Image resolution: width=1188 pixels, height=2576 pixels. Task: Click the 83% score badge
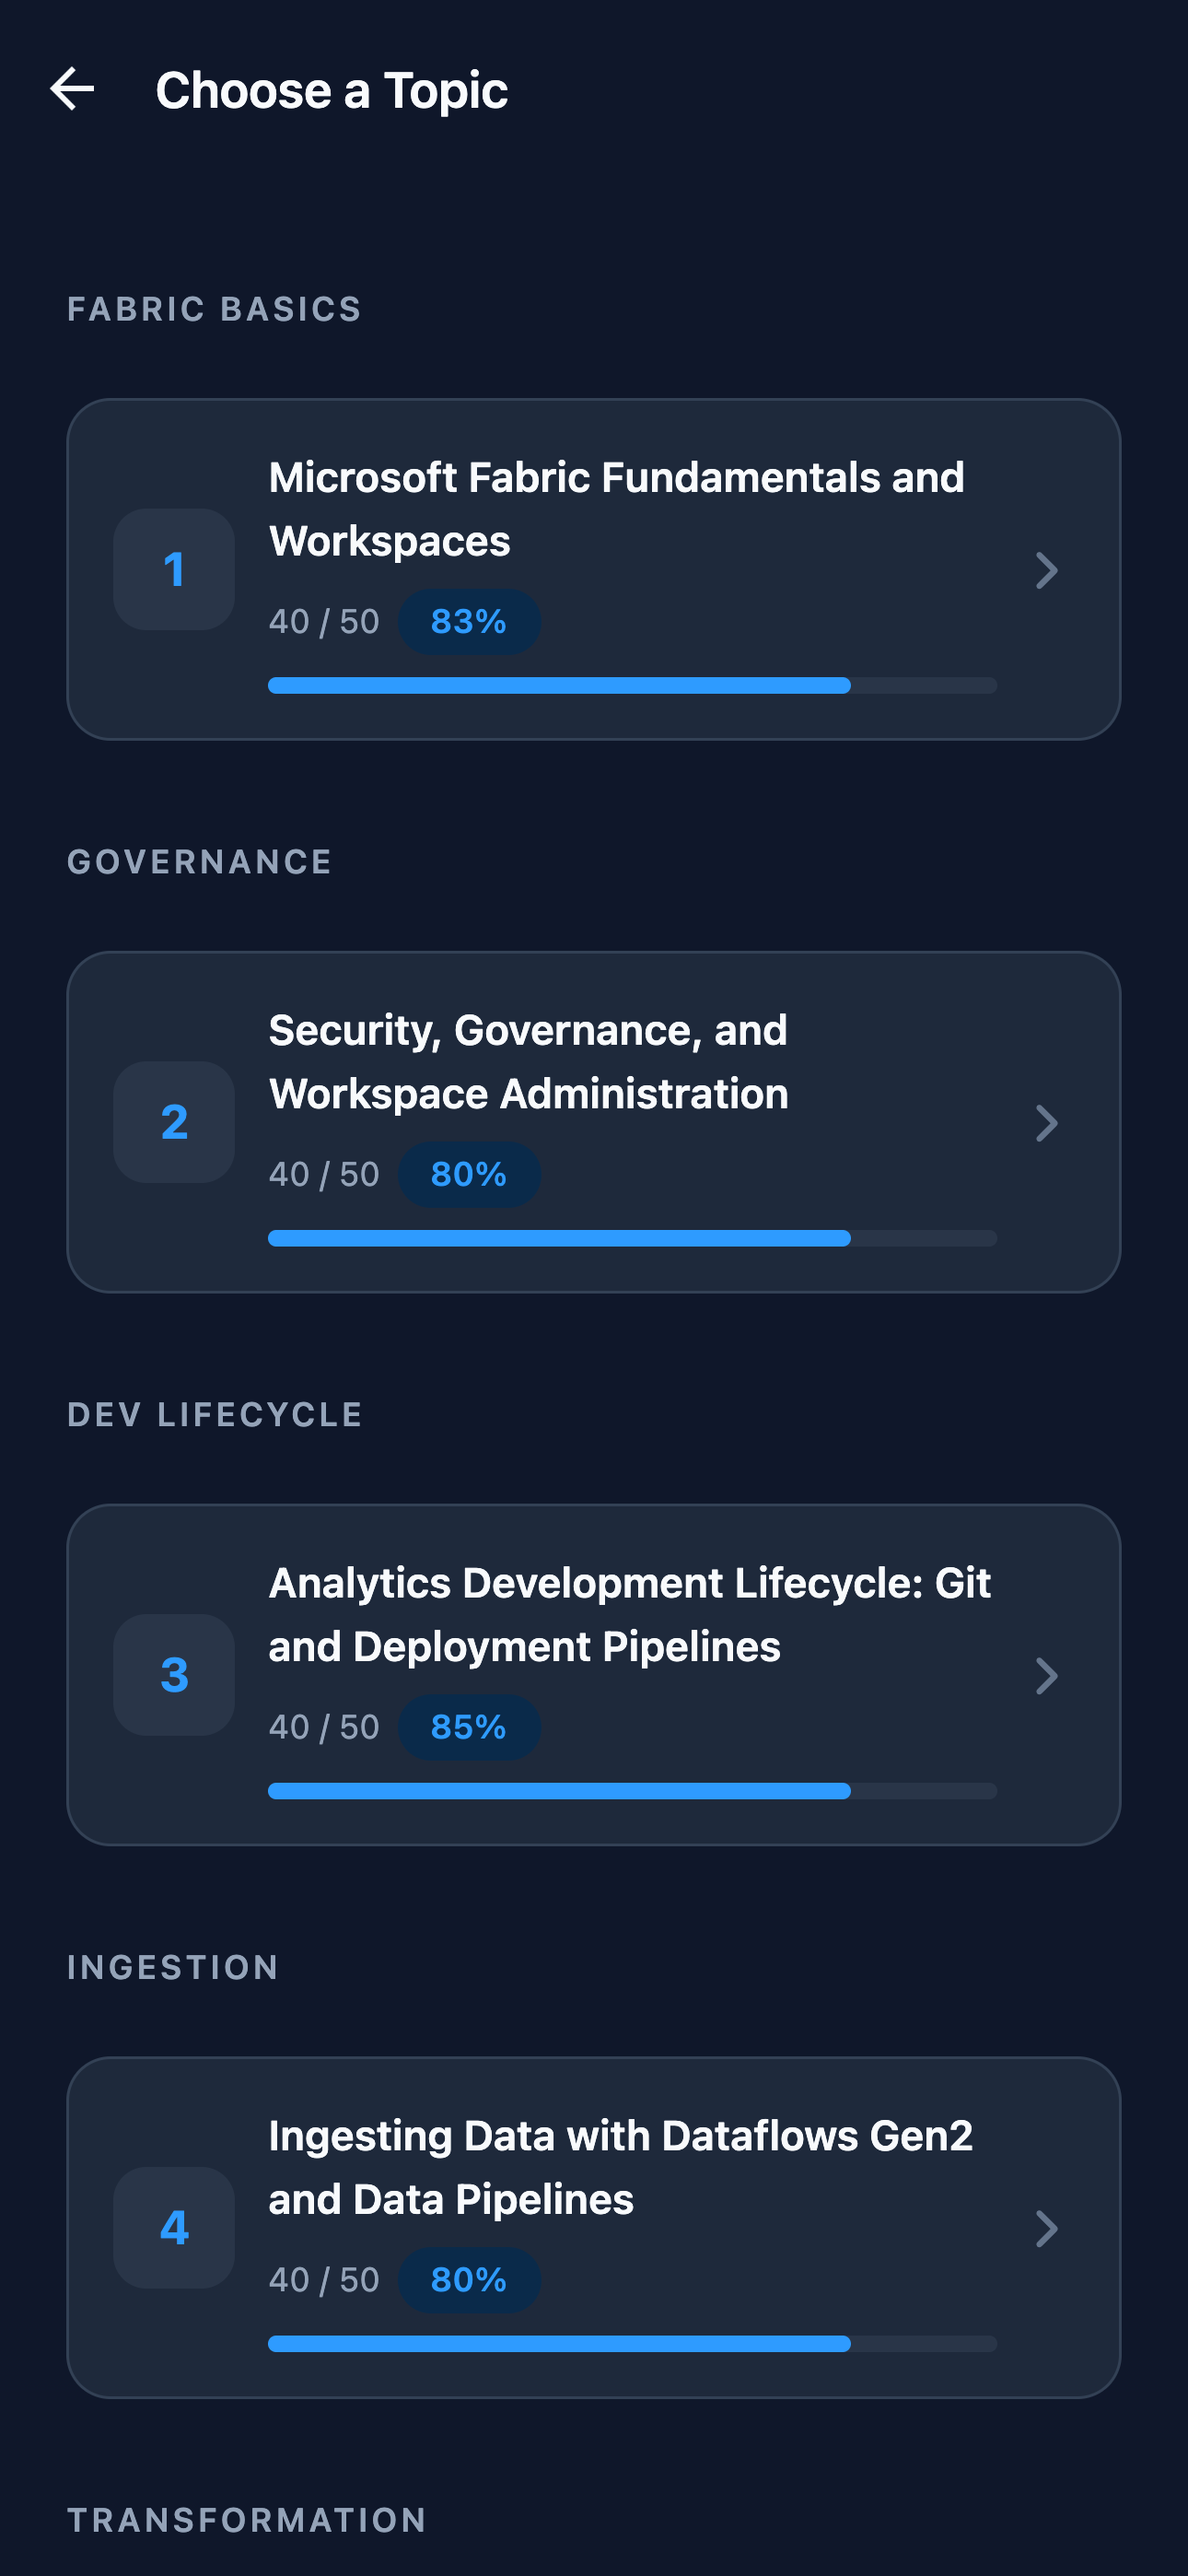[x=469, y=622]
